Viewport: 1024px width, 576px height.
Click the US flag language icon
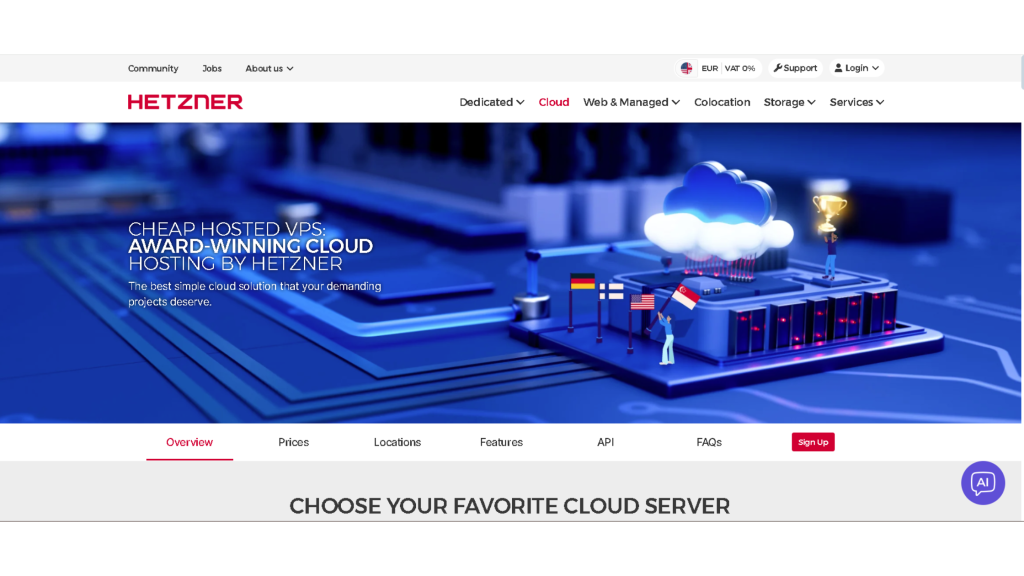point(686,68)
